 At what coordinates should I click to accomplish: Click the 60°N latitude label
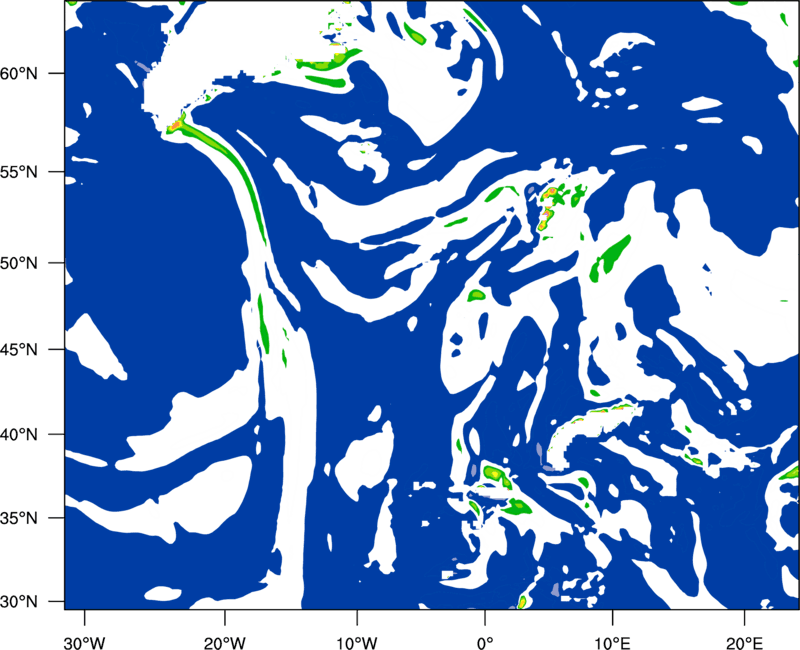tap(19, 74)
